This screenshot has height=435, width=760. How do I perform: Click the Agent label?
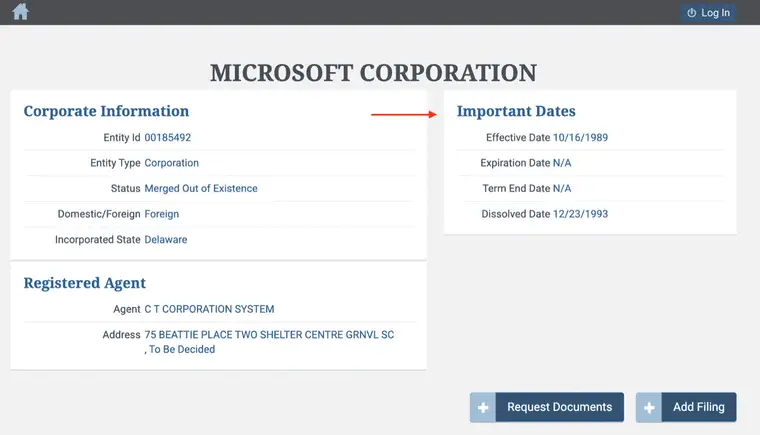point(127,309)
